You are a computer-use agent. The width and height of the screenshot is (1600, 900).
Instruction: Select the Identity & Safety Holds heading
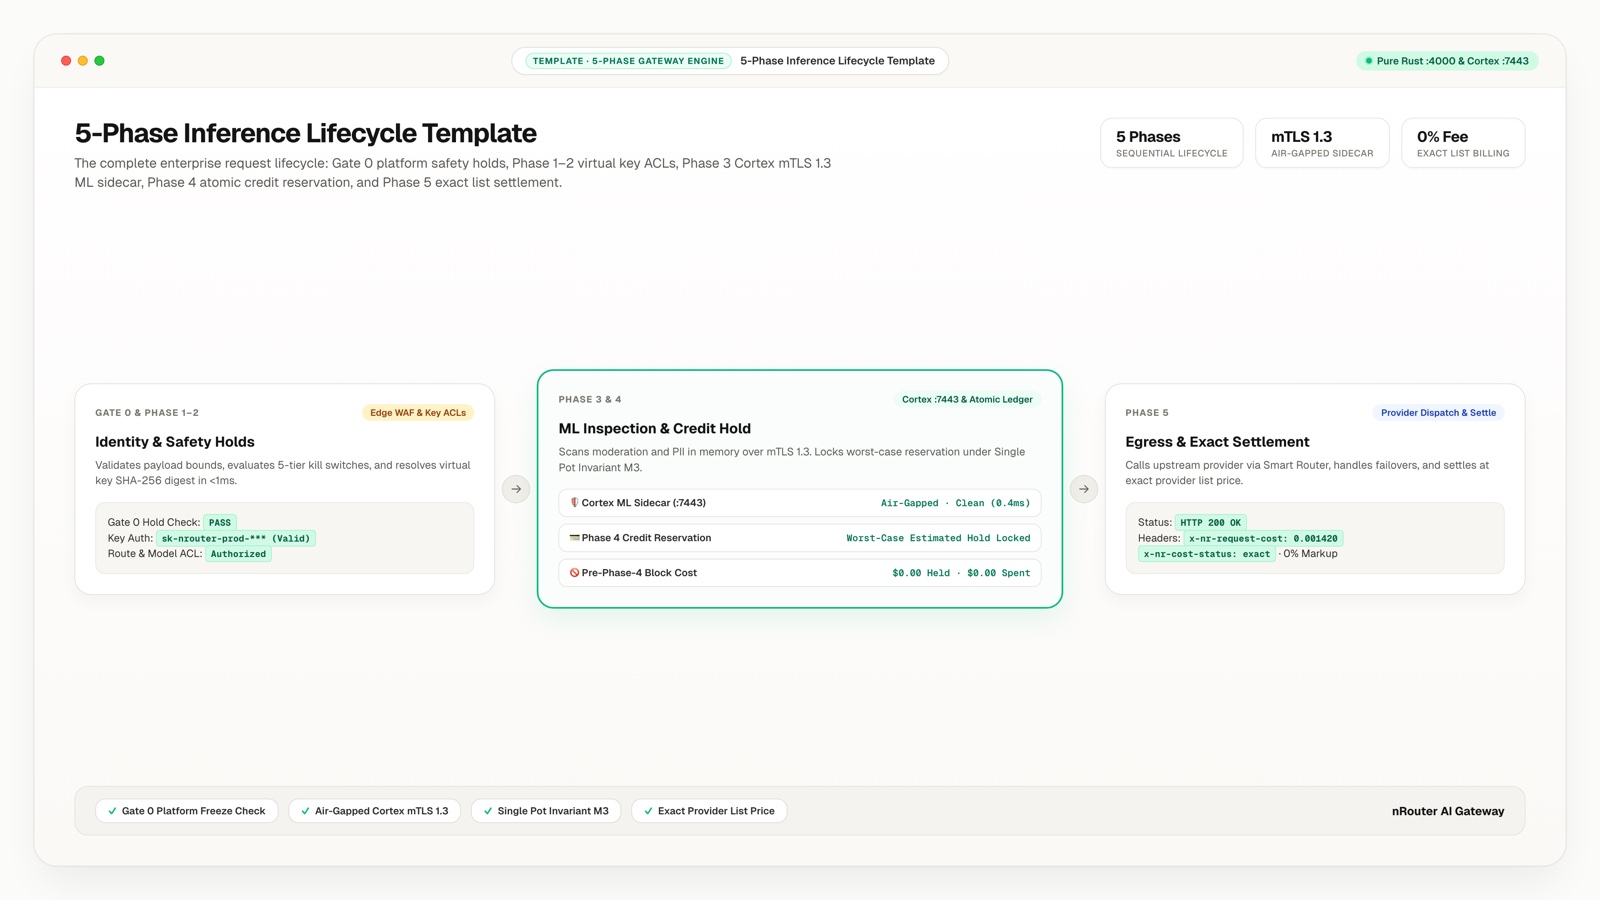coord(175,442)
